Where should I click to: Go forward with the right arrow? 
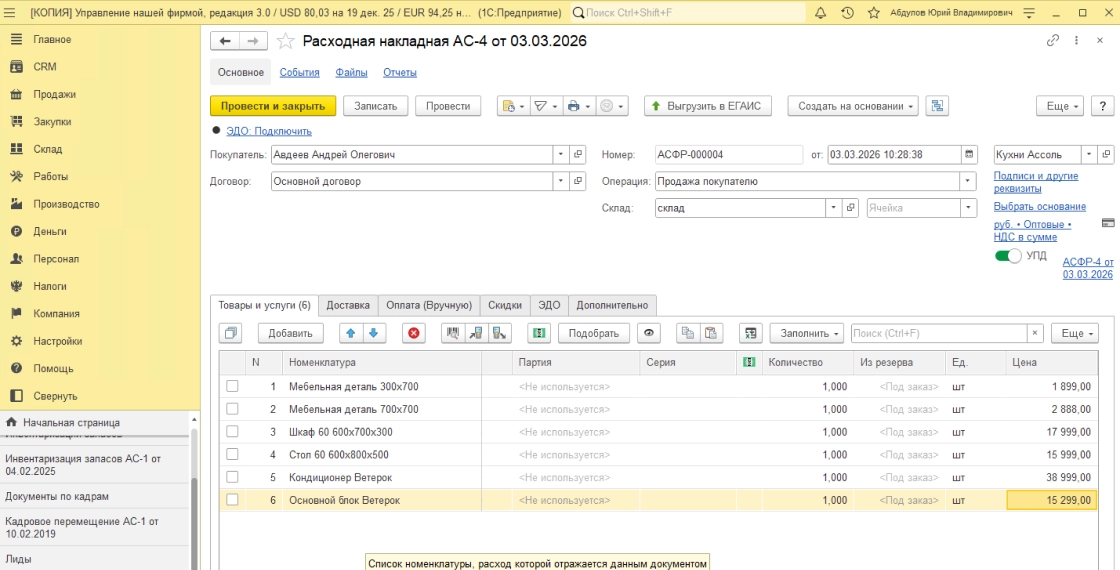pyautogui.click(x=253, y=41)
